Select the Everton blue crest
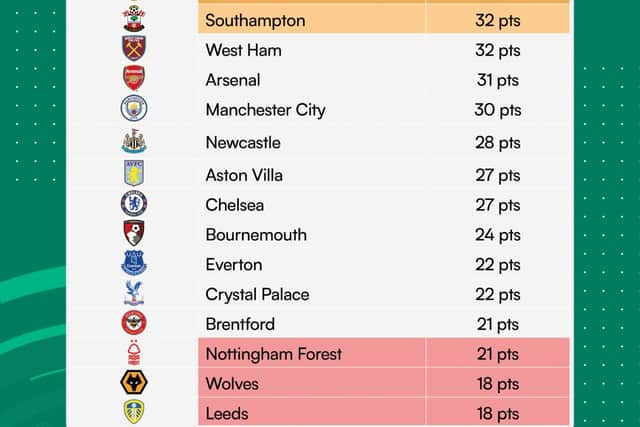Viewport: 640px width, 427px height. [x=134, y=263]
